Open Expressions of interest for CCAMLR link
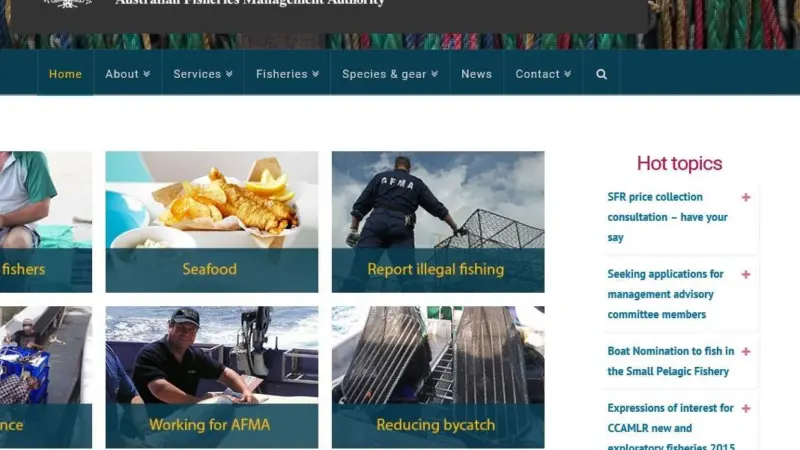The image size is (800, 450). pyautogui.click(x=671, y=428)
